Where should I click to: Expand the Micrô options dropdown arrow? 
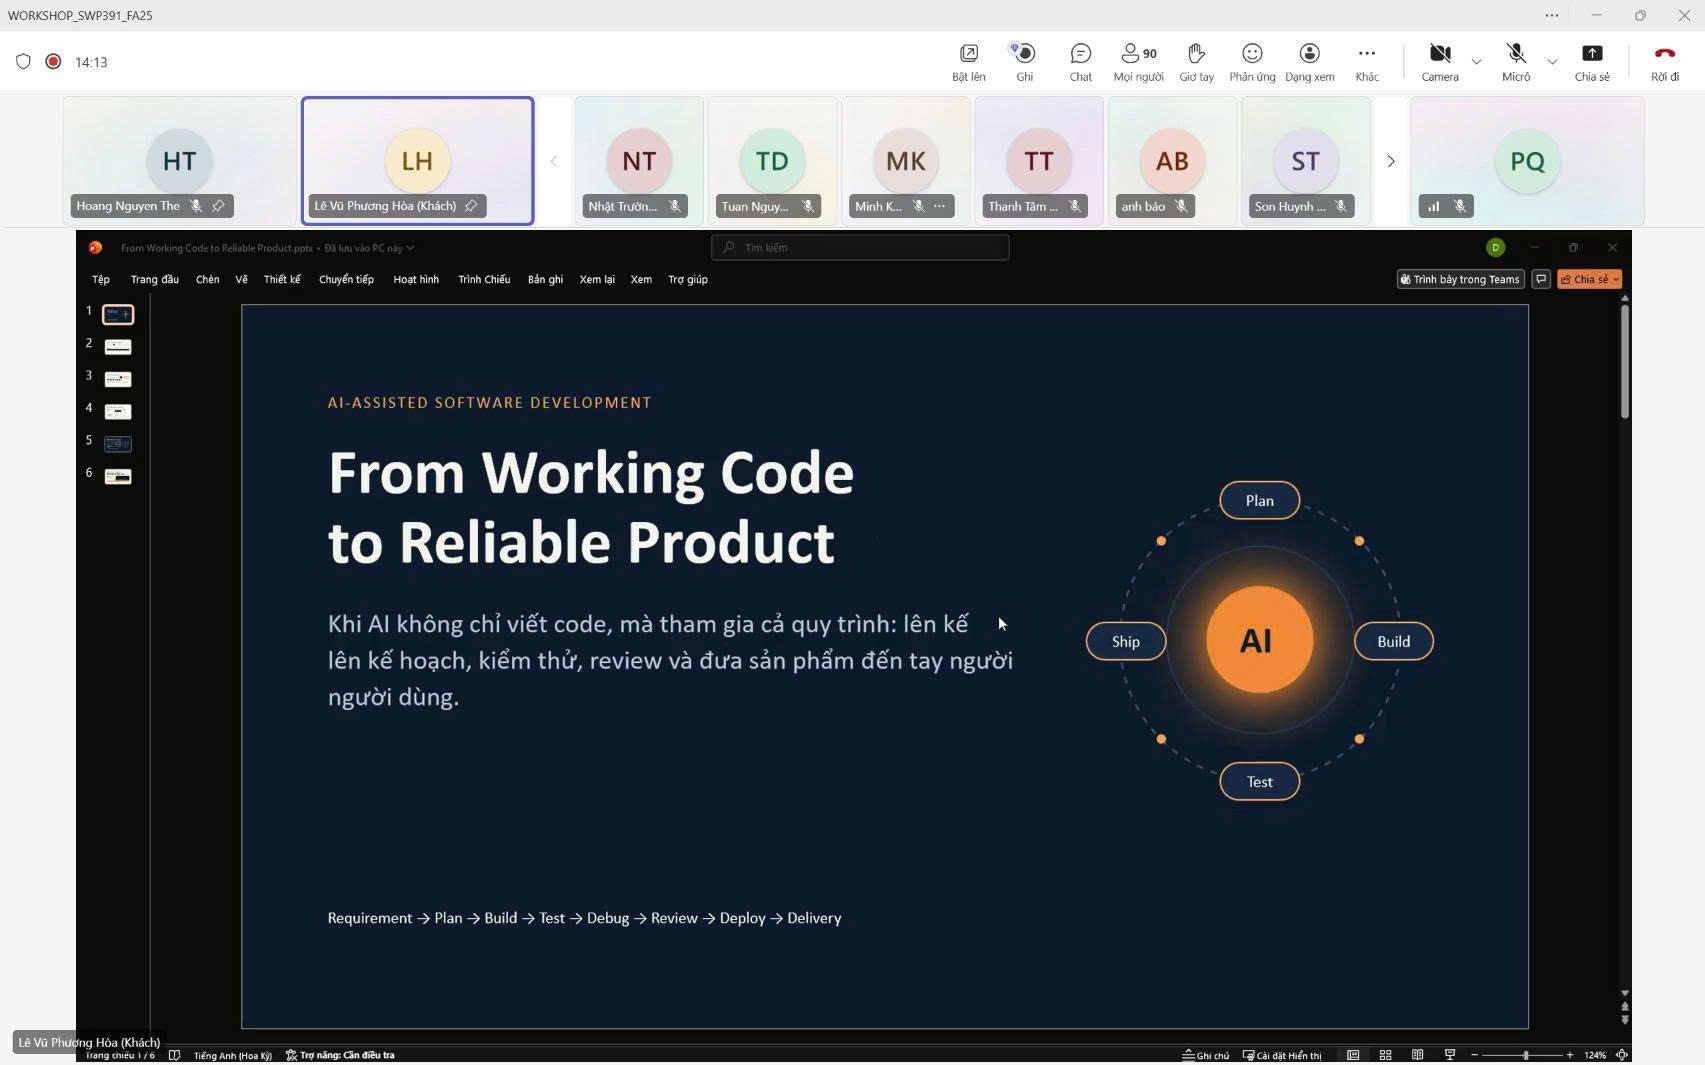click(x=1552, y=62)
